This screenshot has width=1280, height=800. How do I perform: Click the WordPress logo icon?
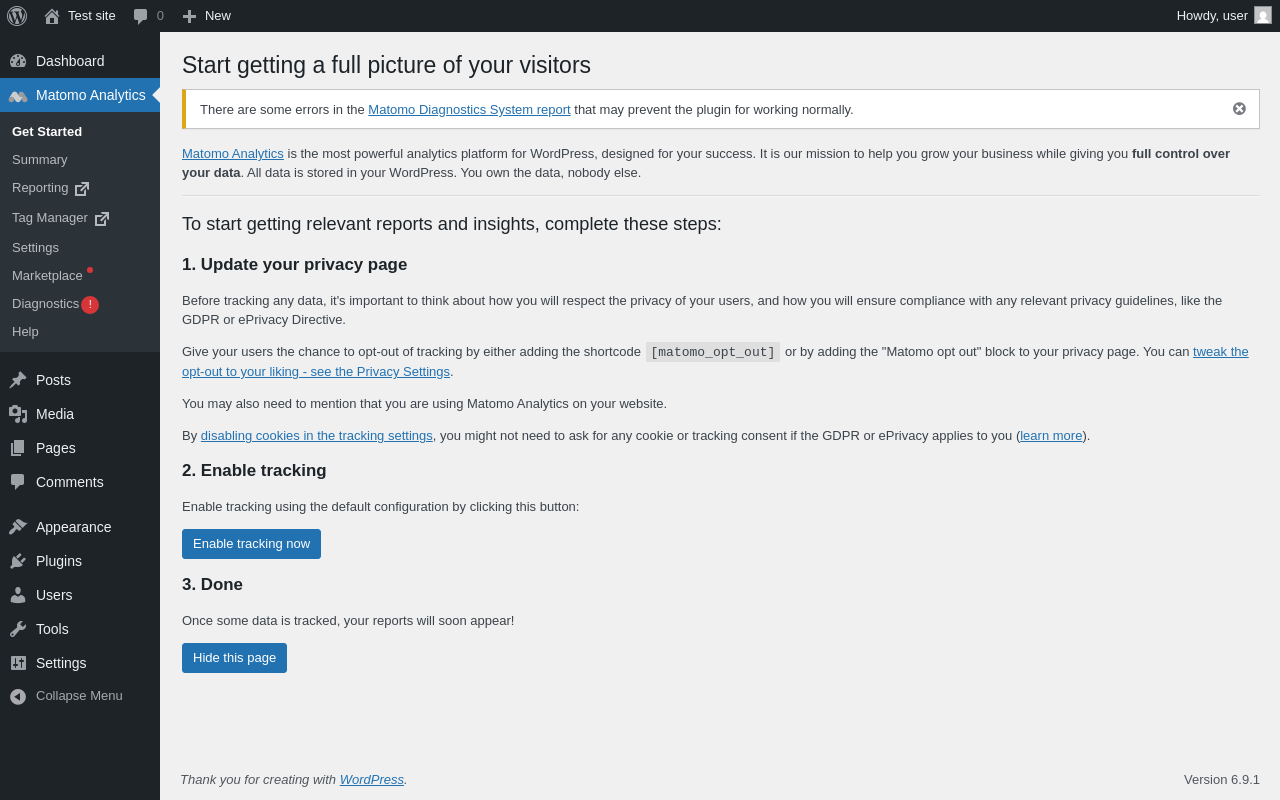coord(17,16)
